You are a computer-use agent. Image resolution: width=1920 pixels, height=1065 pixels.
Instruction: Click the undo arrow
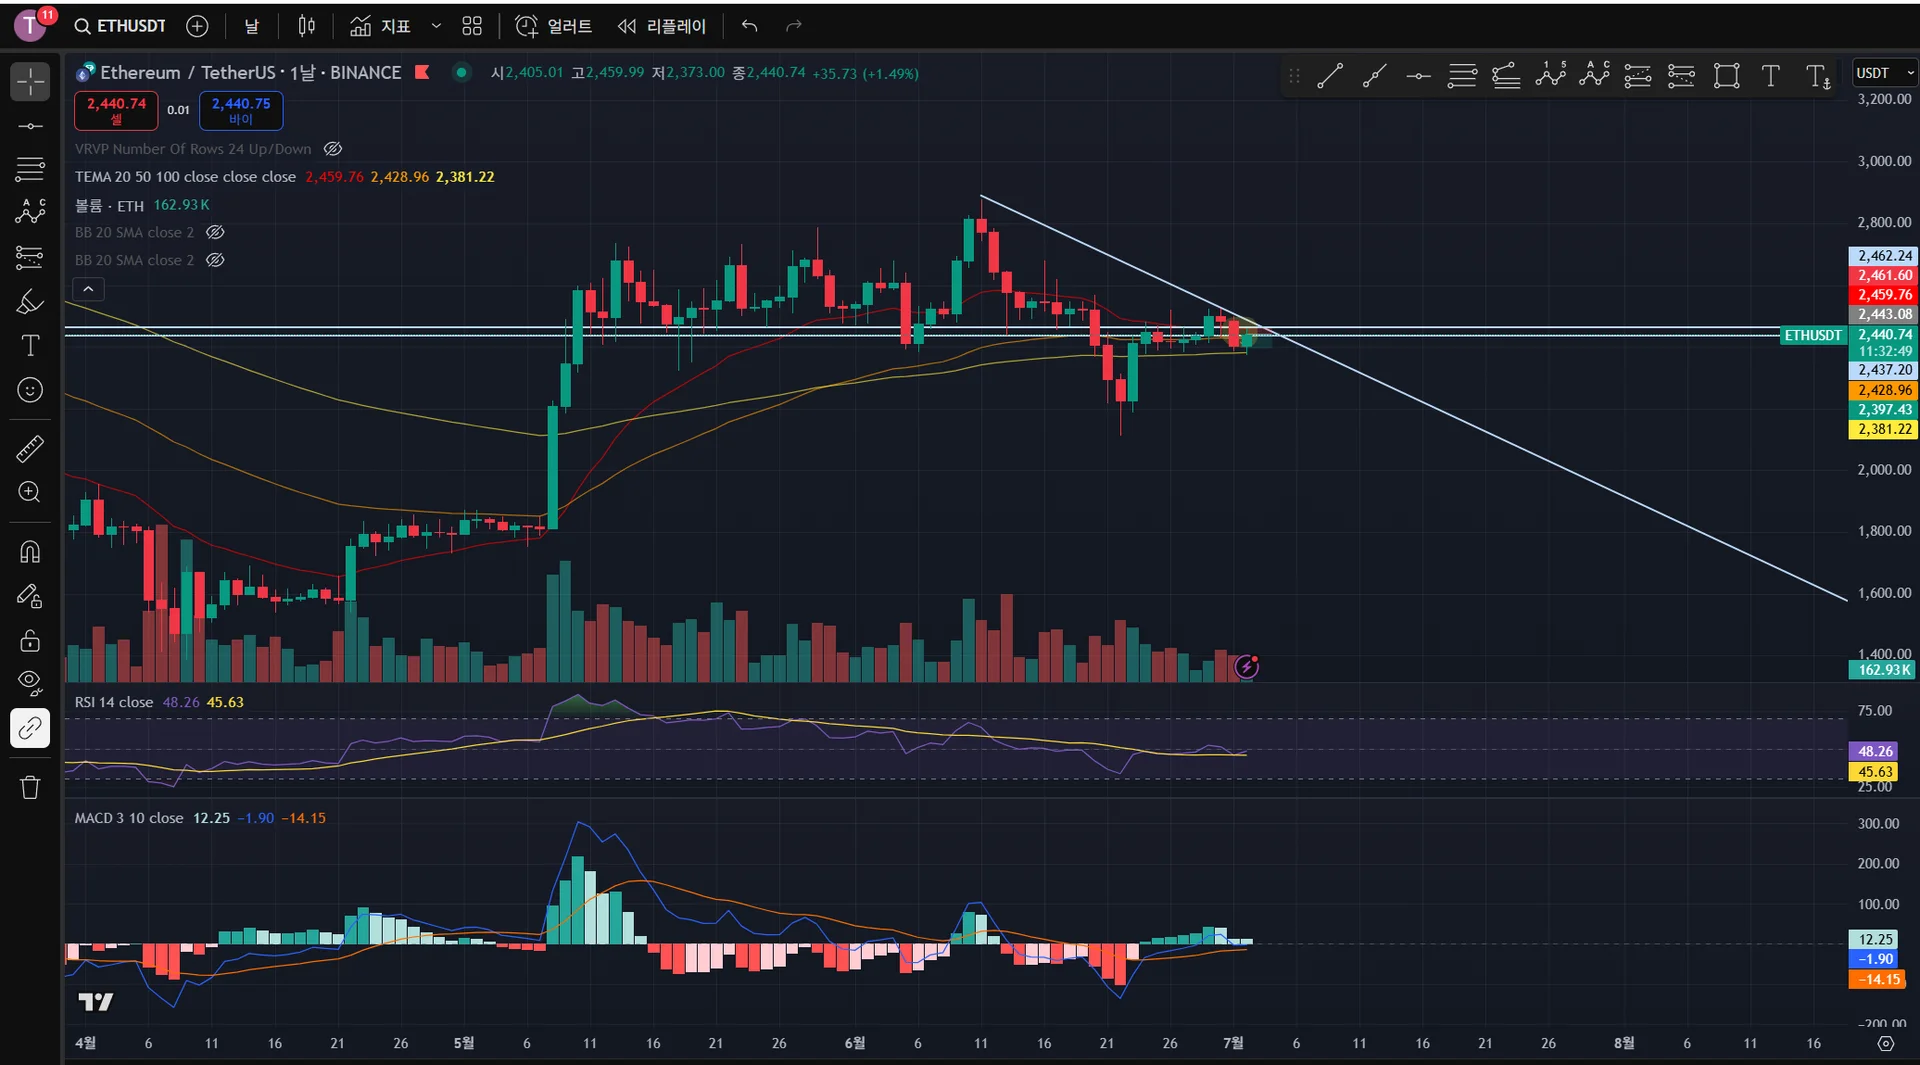(x=750, y=26)
